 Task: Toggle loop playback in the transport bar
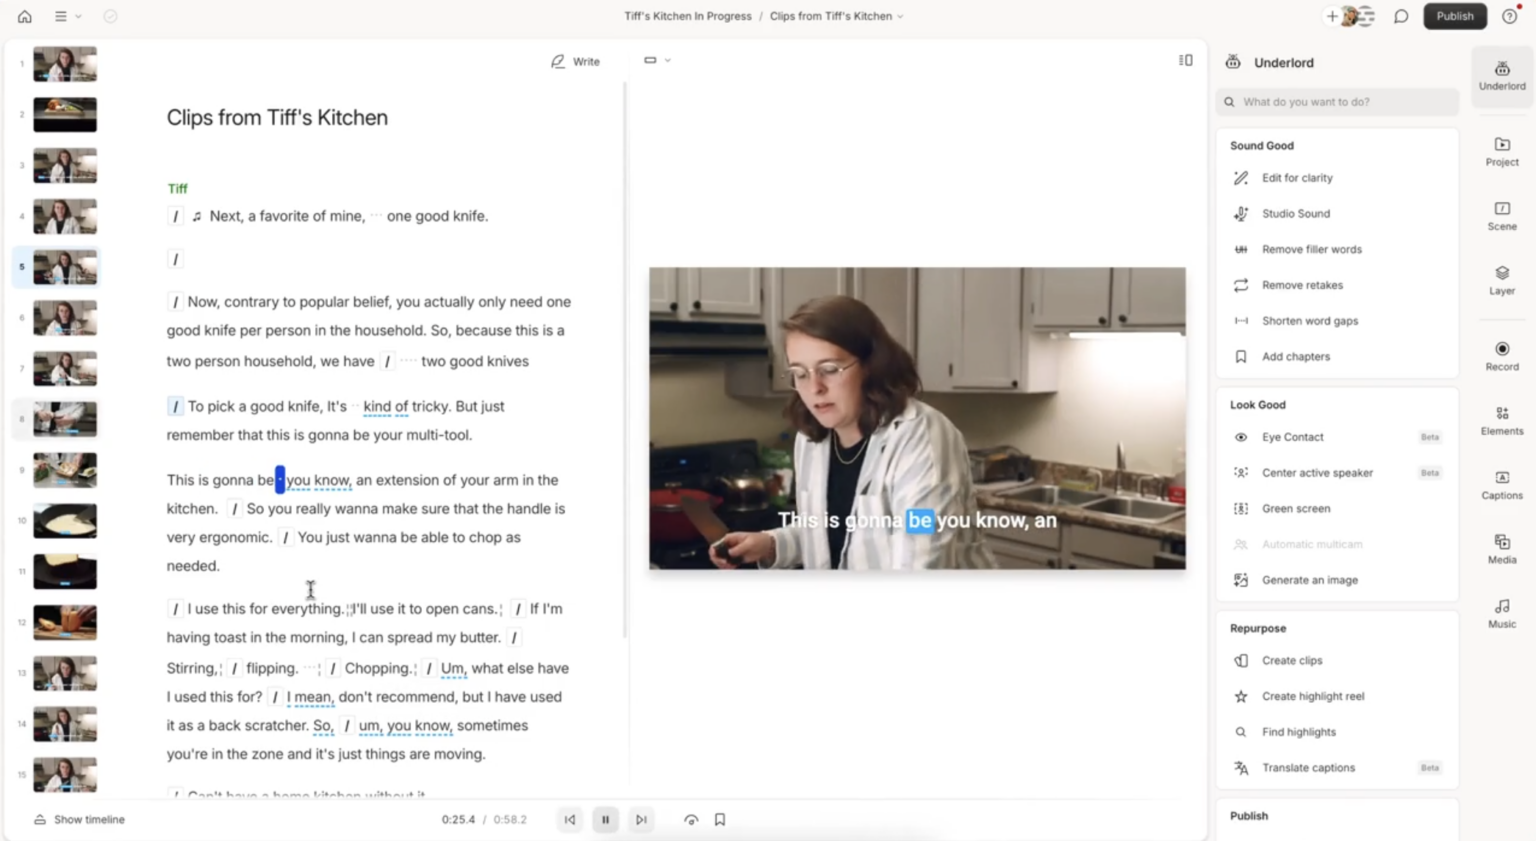[691, 819]
